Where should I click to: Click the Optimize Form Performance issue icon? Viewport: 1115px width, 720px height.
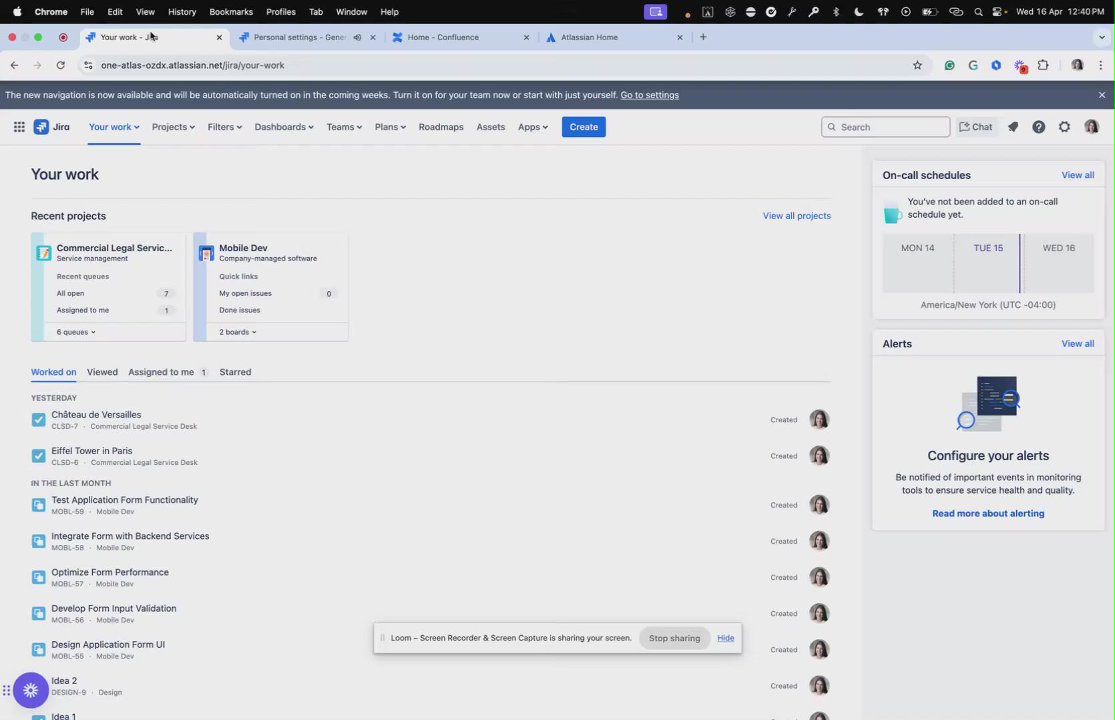[38, 577]
